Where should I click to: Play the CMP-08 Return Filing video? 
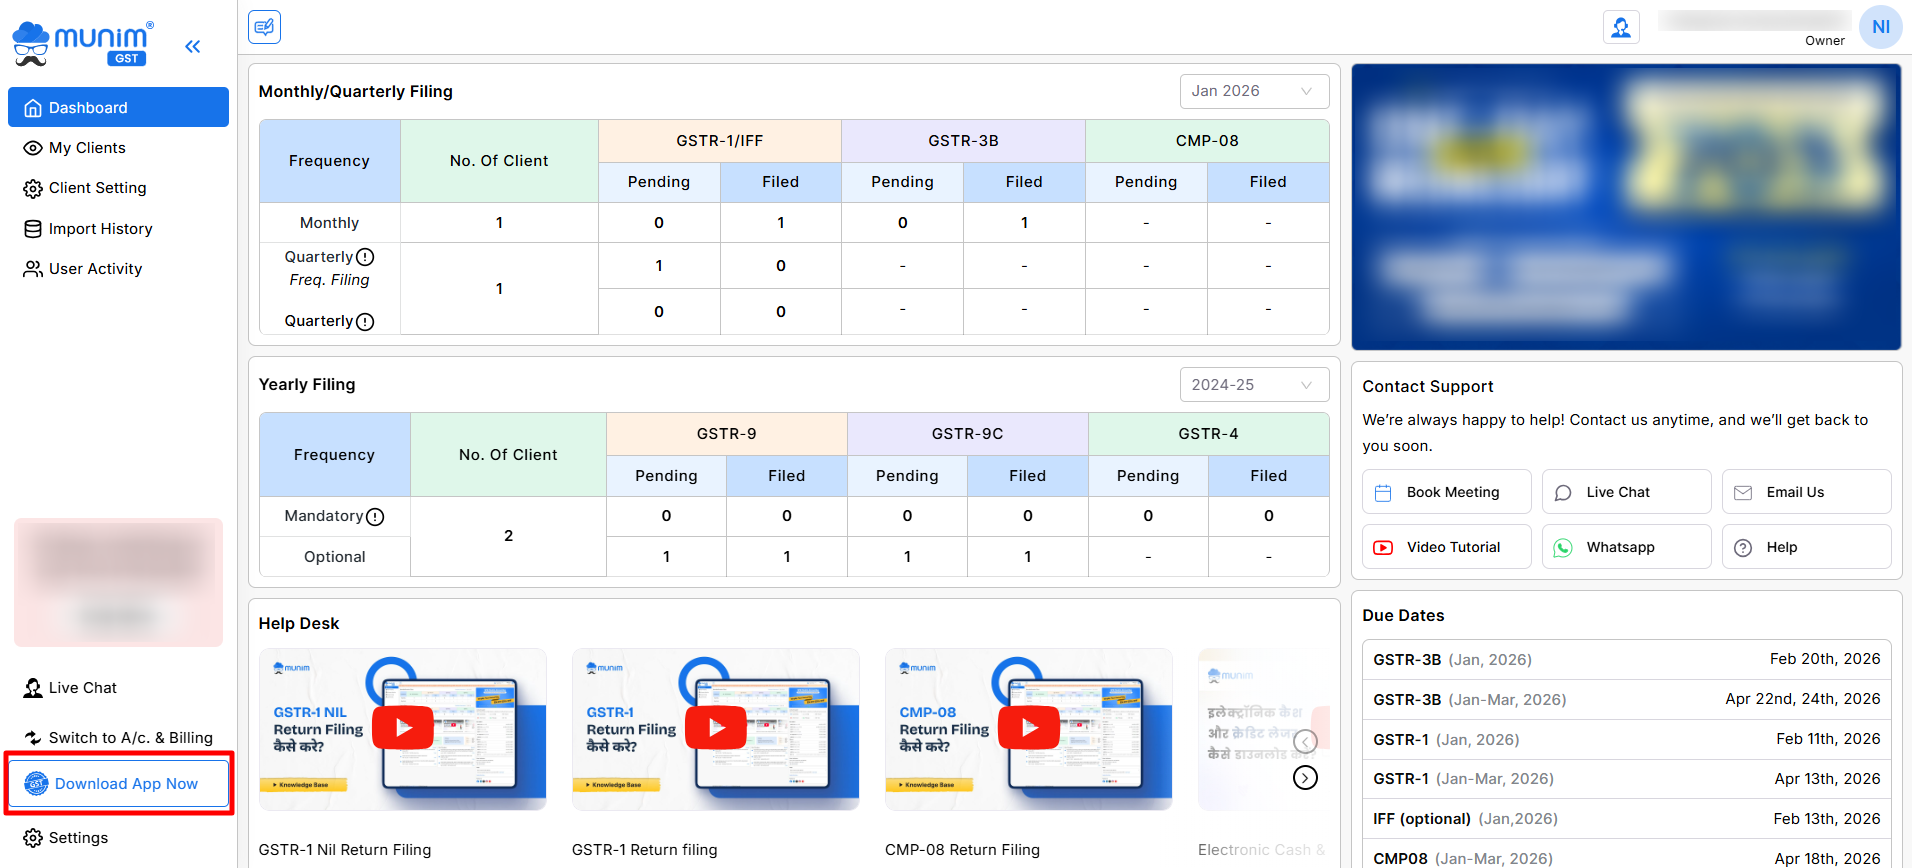pyautogui.click(x=1029, y=728)
